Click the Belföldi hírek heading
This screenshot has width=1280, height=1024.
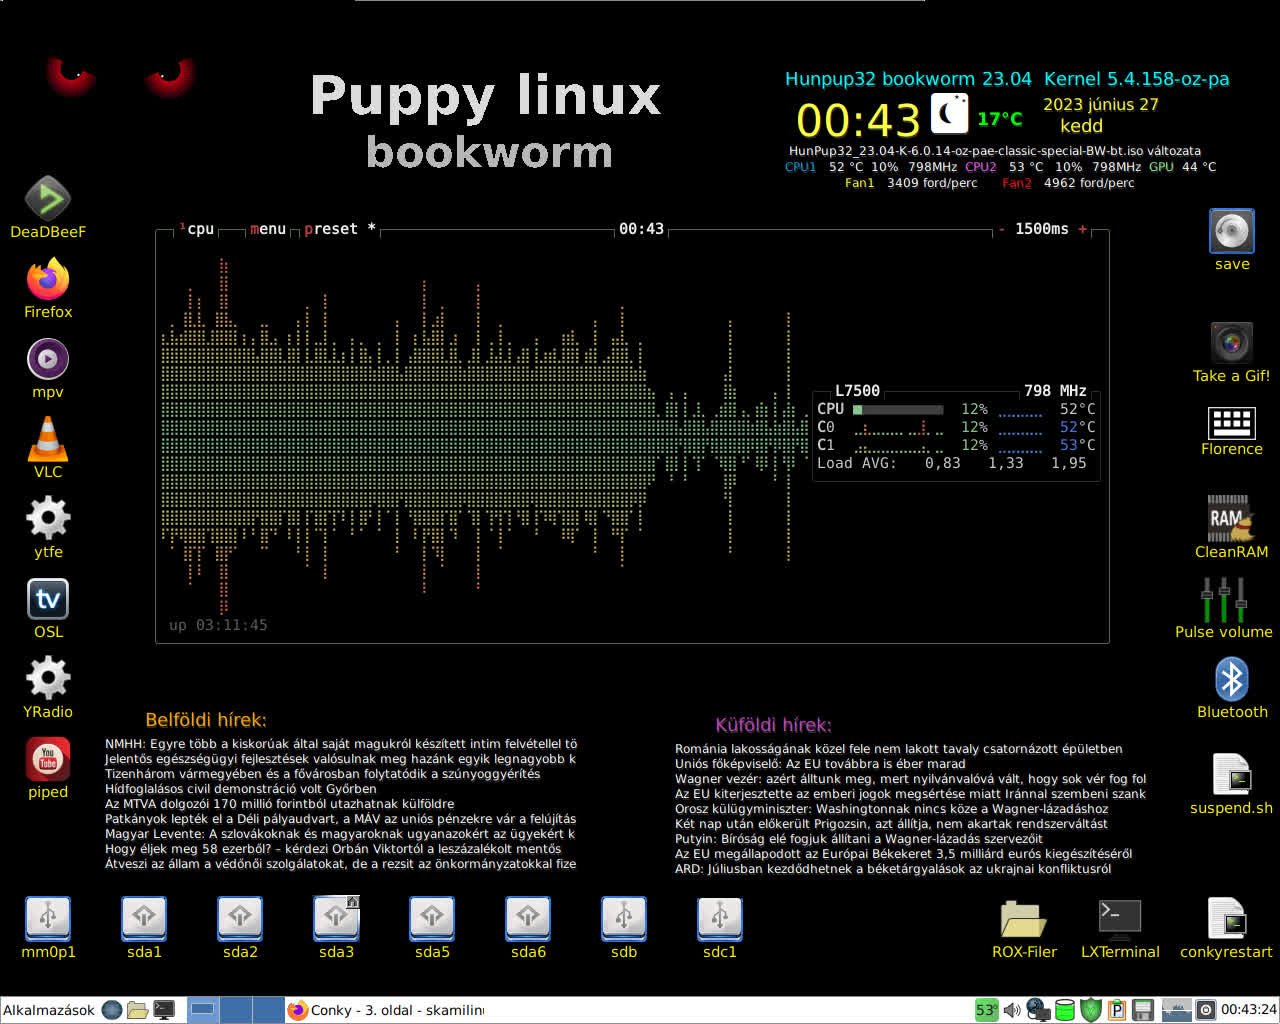click(206, 720)
